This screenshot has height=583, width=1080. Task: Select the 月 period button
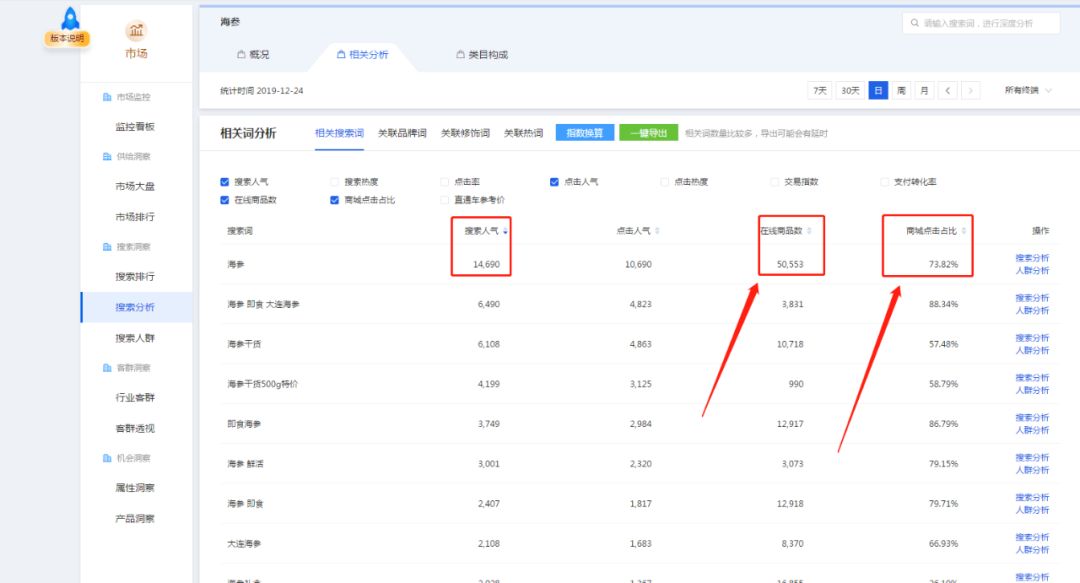click(924, 90)
